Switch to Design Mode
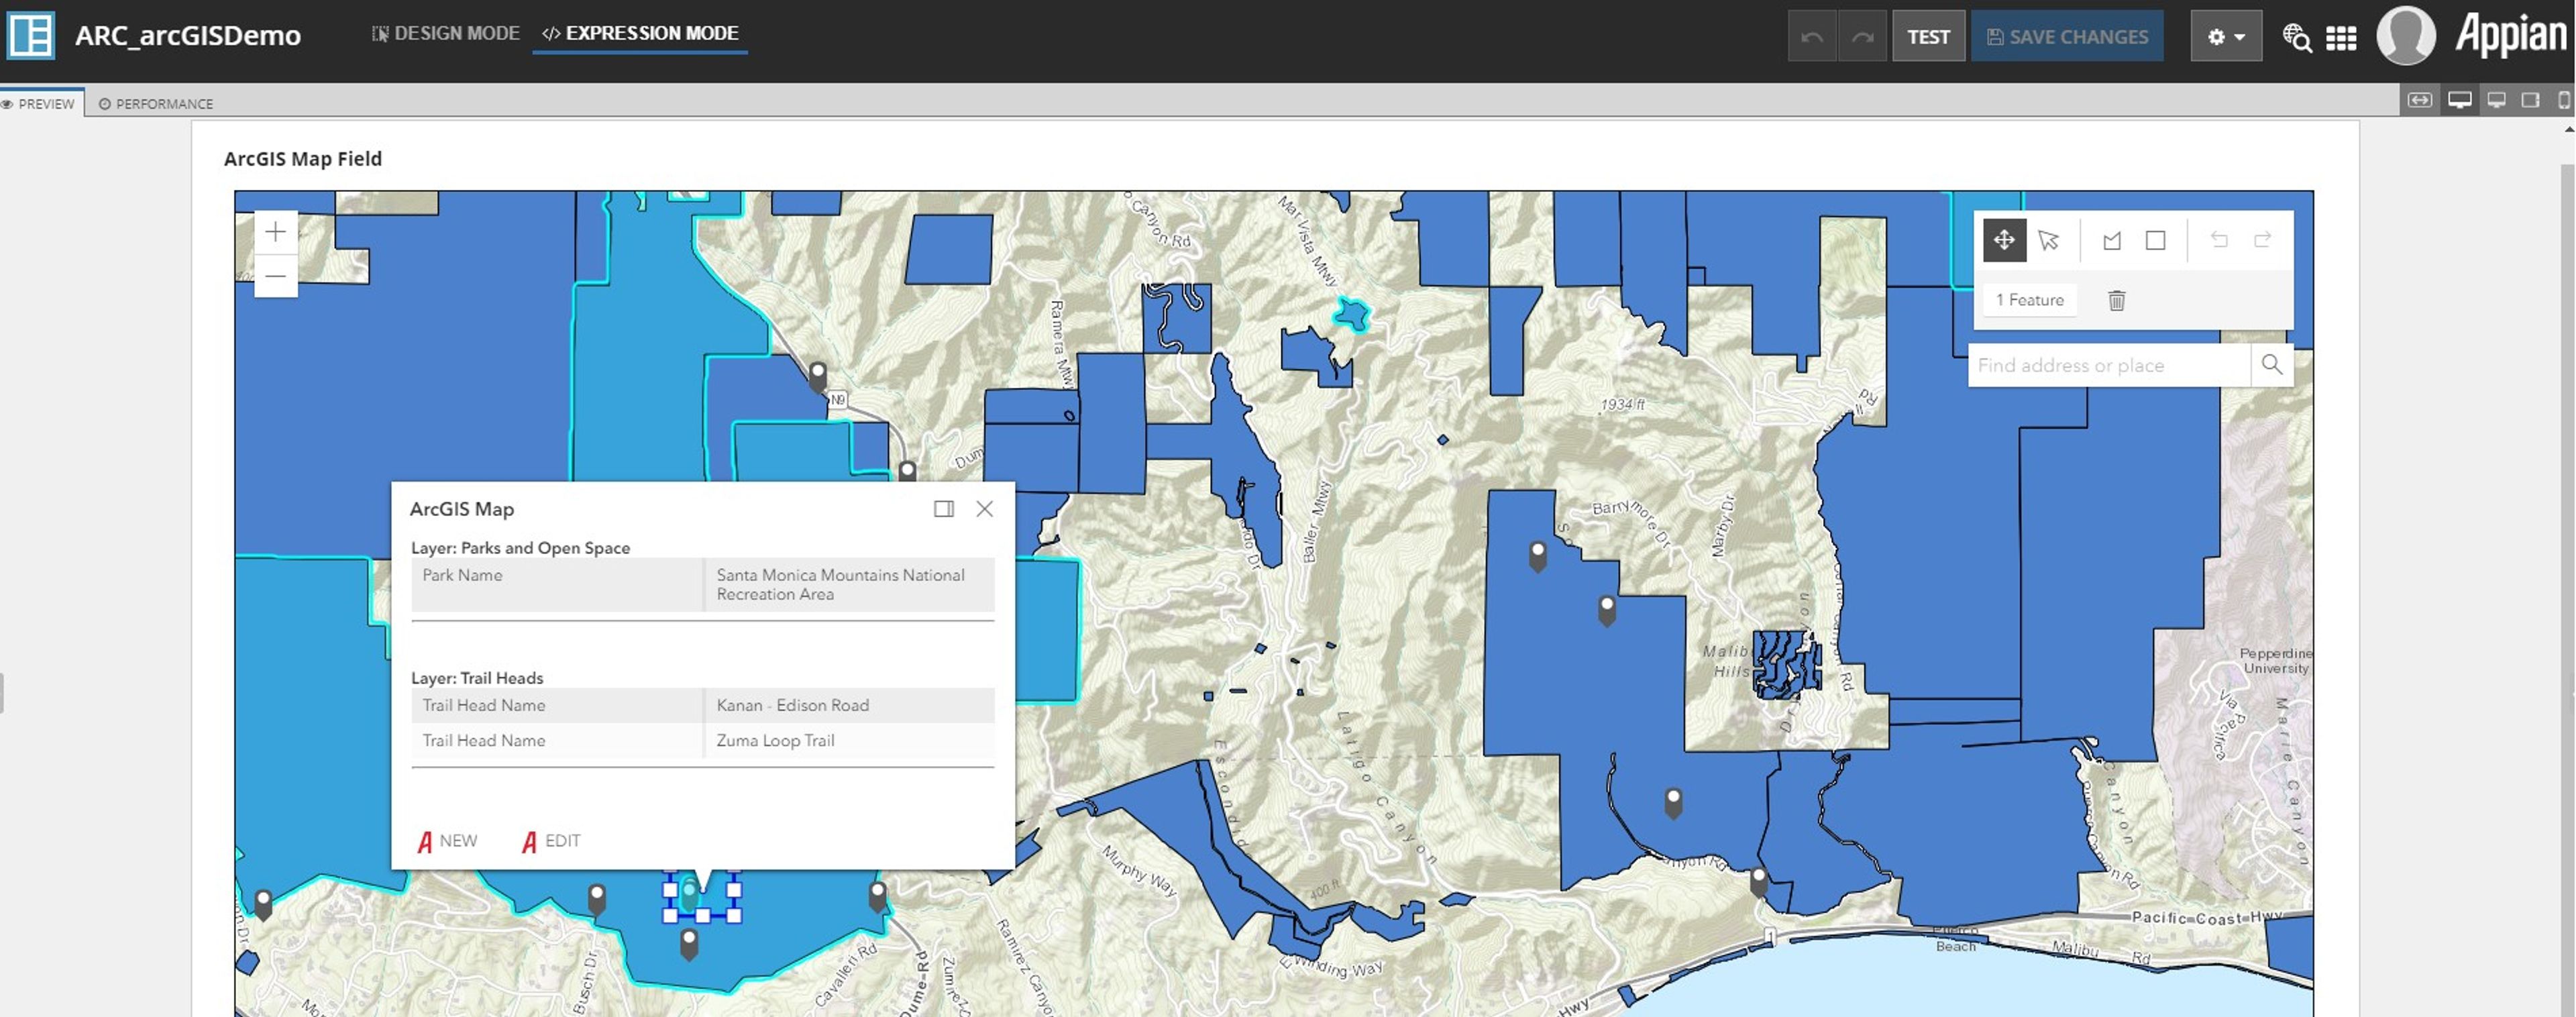2576x1017 pixels. click(x=446, y=33)
